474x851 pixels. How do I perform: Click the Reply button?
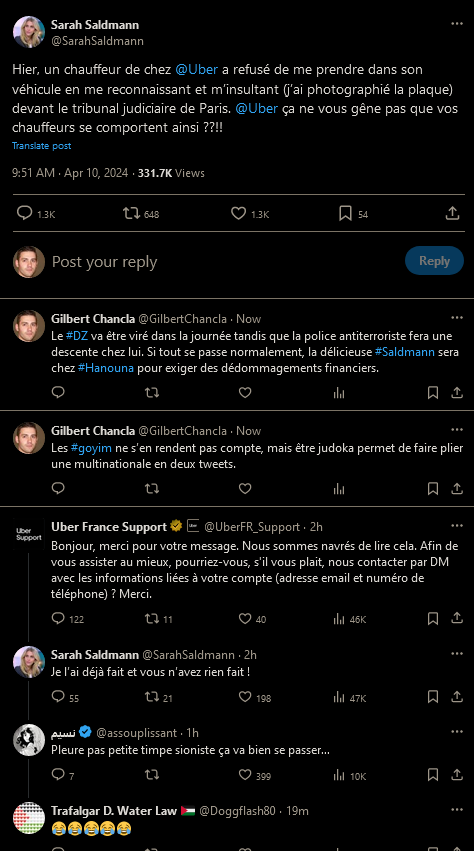(x=434, y=261)
